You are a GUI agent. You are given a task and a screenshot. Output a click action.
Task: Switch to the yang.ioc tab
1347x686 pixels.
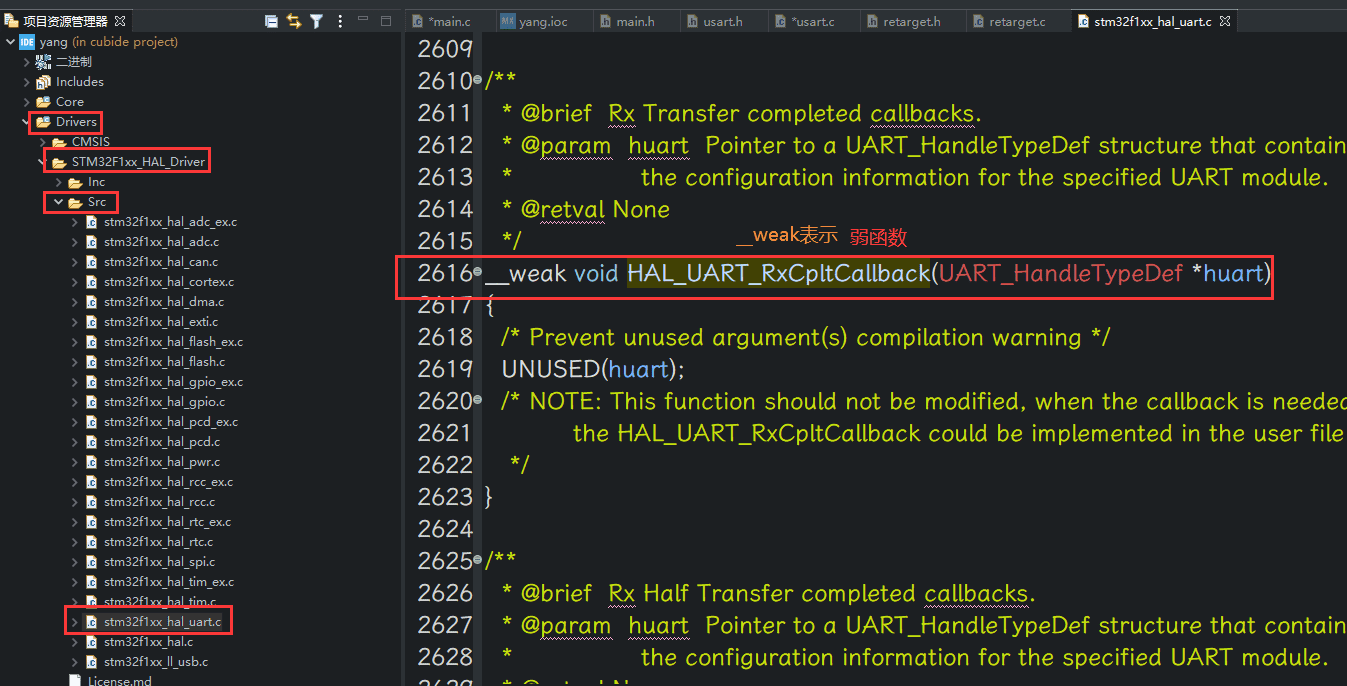(x=542, y=21)
